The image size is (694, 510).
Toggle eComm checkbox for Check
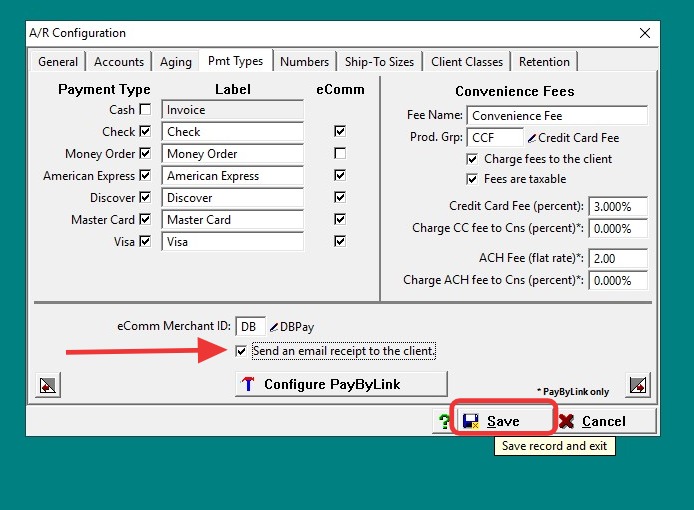(340, 131)
